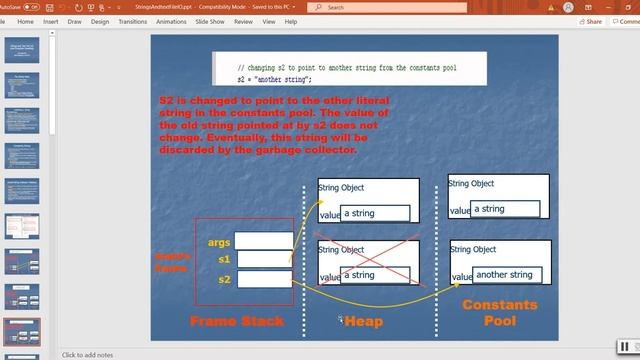The width and height of the screenshot is (640, 360).
Task: Select the fourth slide thumbnail
Action: [x=22, y=156]
